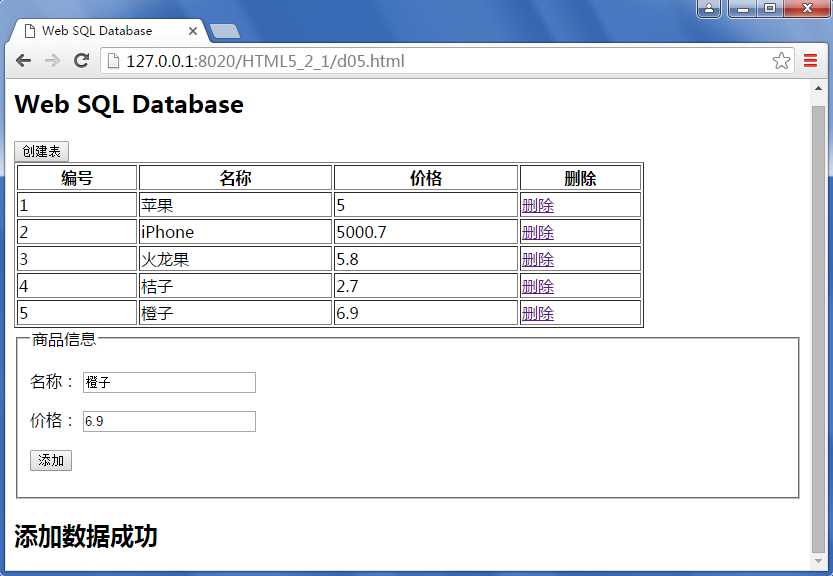The height and width of the screenshot is (576, 833).
Task: Open a new tab with the tab button
Action: coord(225,31)
